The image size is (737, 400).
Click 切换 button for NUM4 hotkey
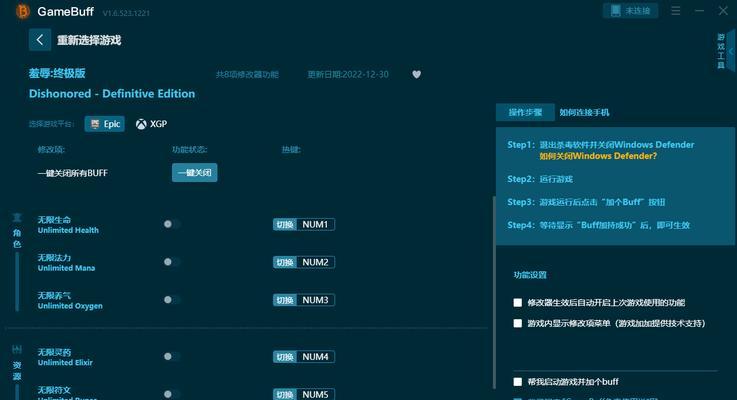pyautogui.click(x=285, y=357)
